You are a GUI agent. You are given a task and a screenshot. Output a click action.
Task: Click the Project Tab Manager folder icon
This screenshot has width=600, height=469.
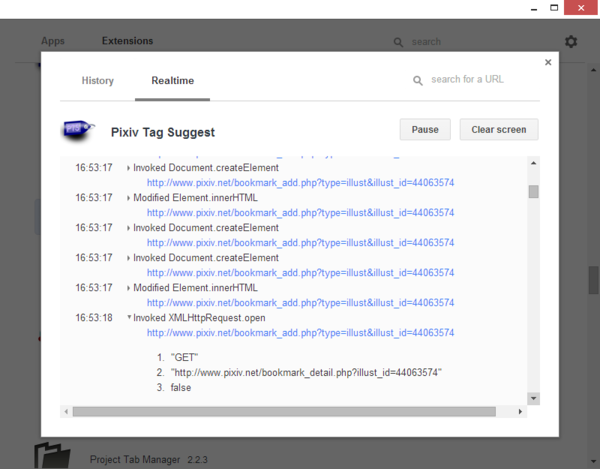[x=52, y=456]
